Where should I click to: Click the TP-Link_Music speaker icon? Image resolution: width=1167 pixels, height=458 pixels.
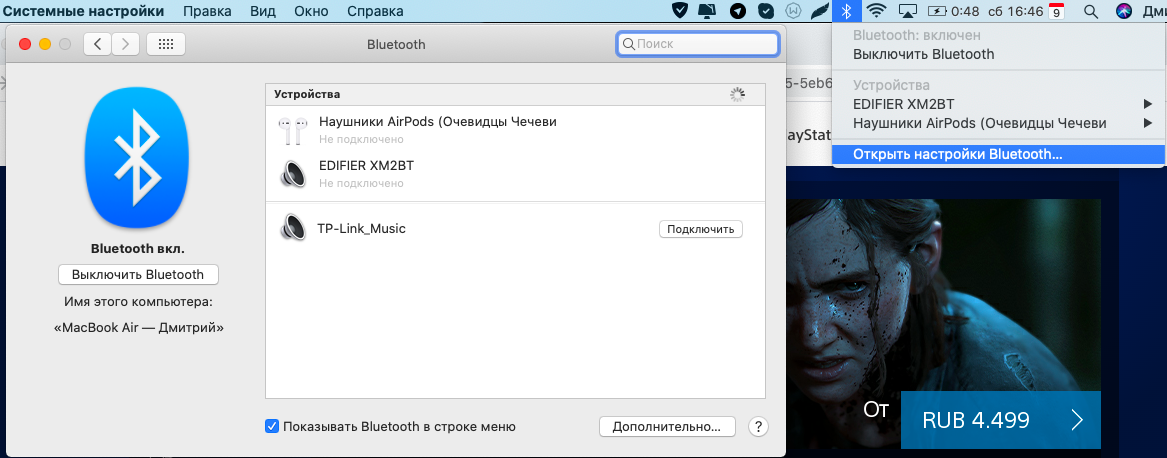coord(292,228)
